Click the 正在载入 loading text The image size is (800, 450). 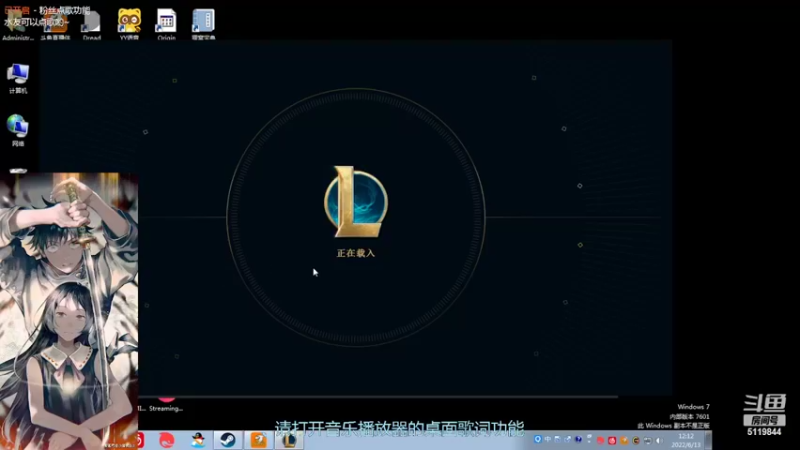click(x=356, y=253)
